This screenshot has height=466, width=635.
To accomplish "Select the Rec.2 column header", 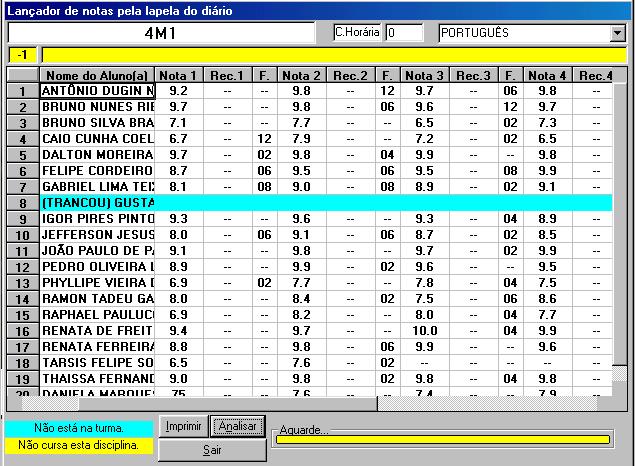I will pos(350,76).
